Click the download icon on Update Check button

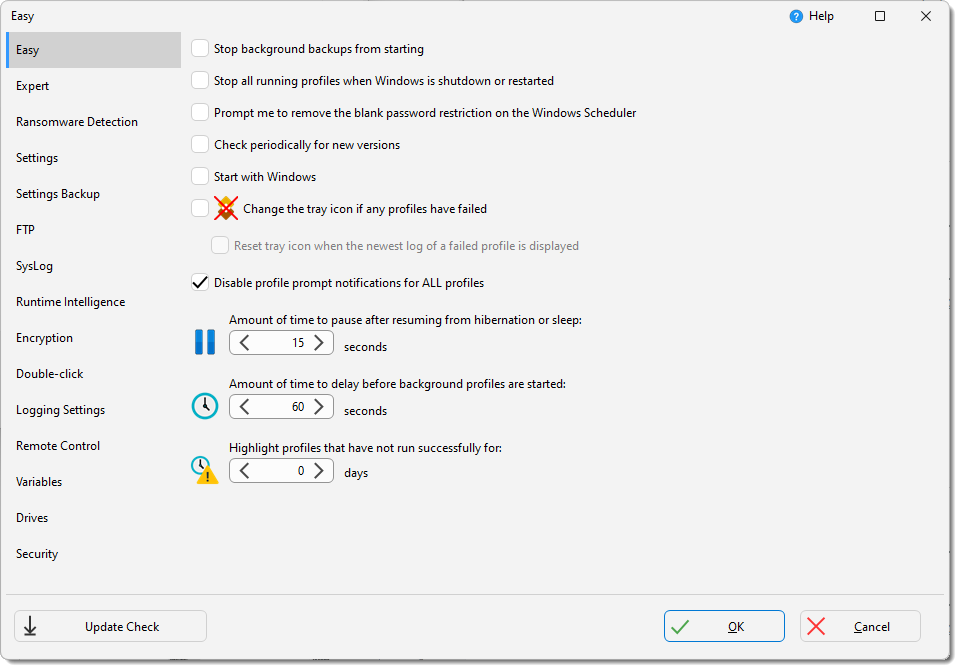(x=31, y=625)
